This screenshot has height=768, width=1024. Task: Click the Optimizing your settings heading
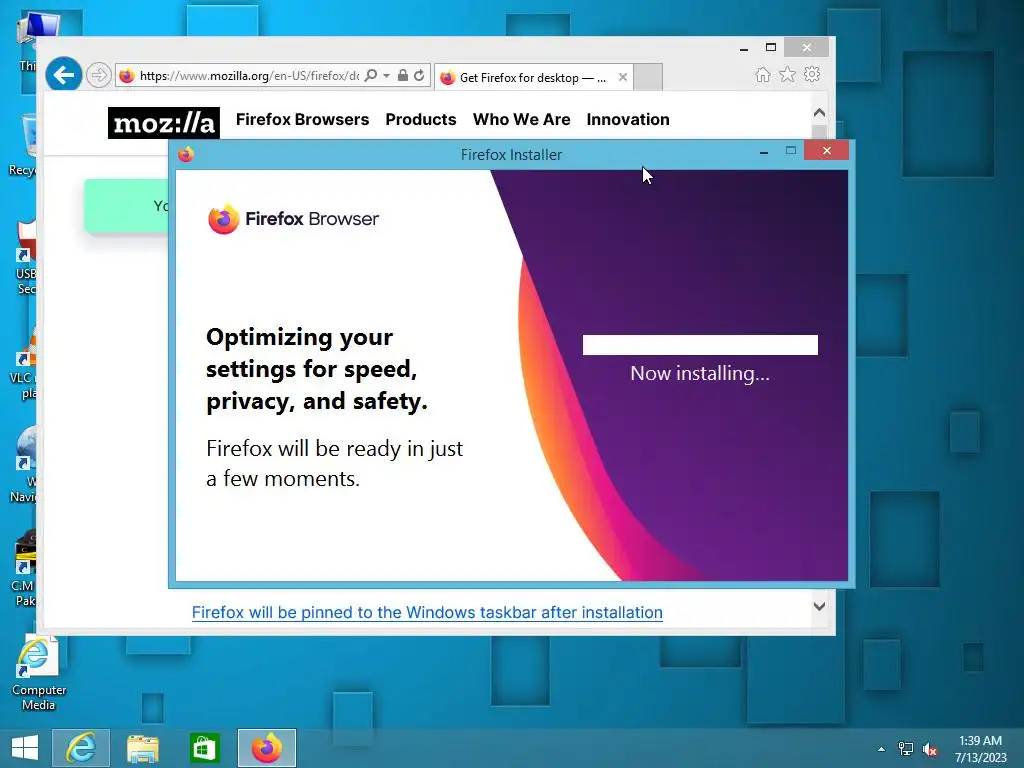pos(317,369)
